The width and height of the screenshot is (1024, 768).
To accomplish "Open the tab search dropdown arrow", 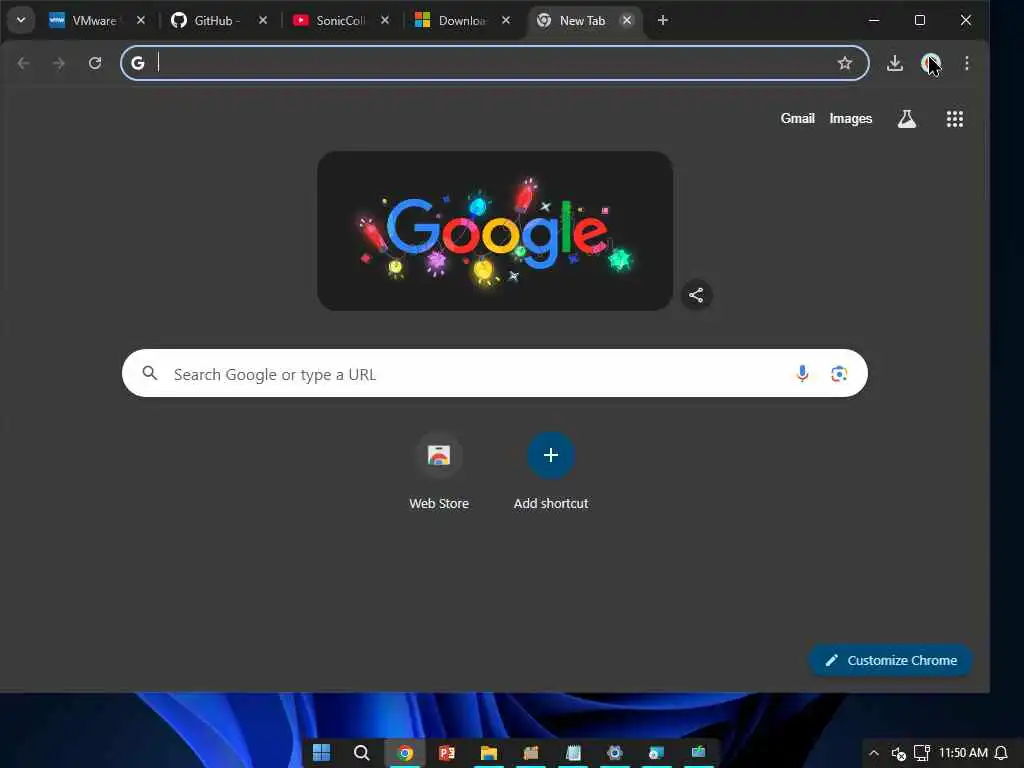I will click(x=21, y=20).
